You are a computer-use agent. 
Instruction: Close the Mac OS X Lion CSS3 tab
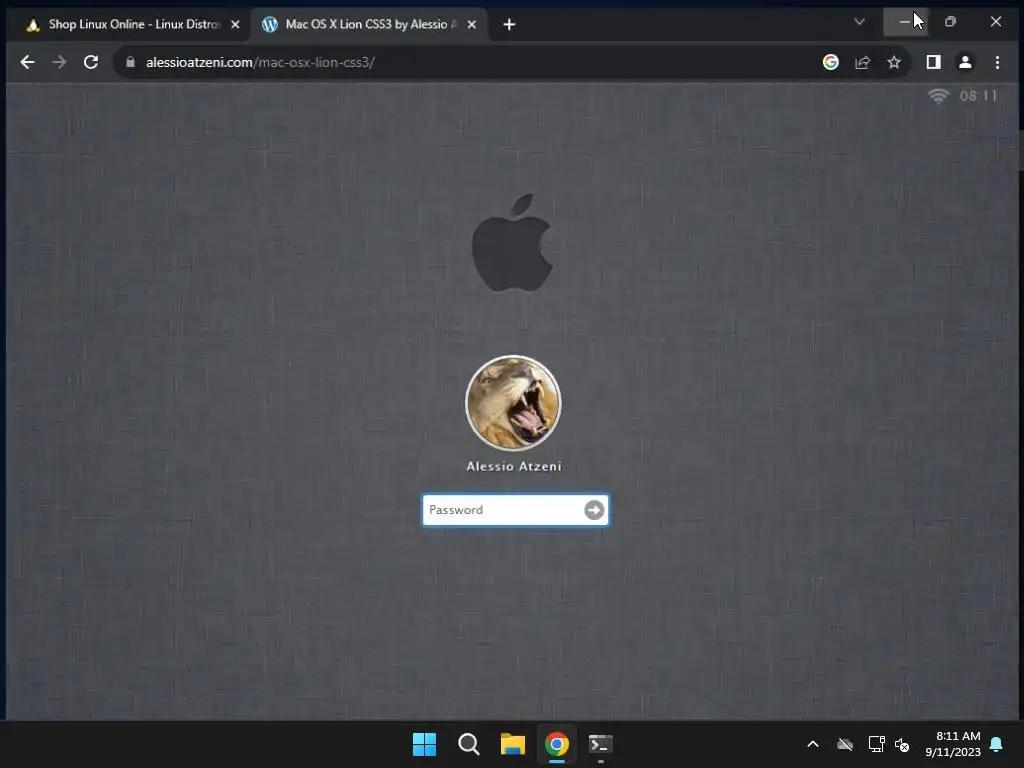[472, 24]
